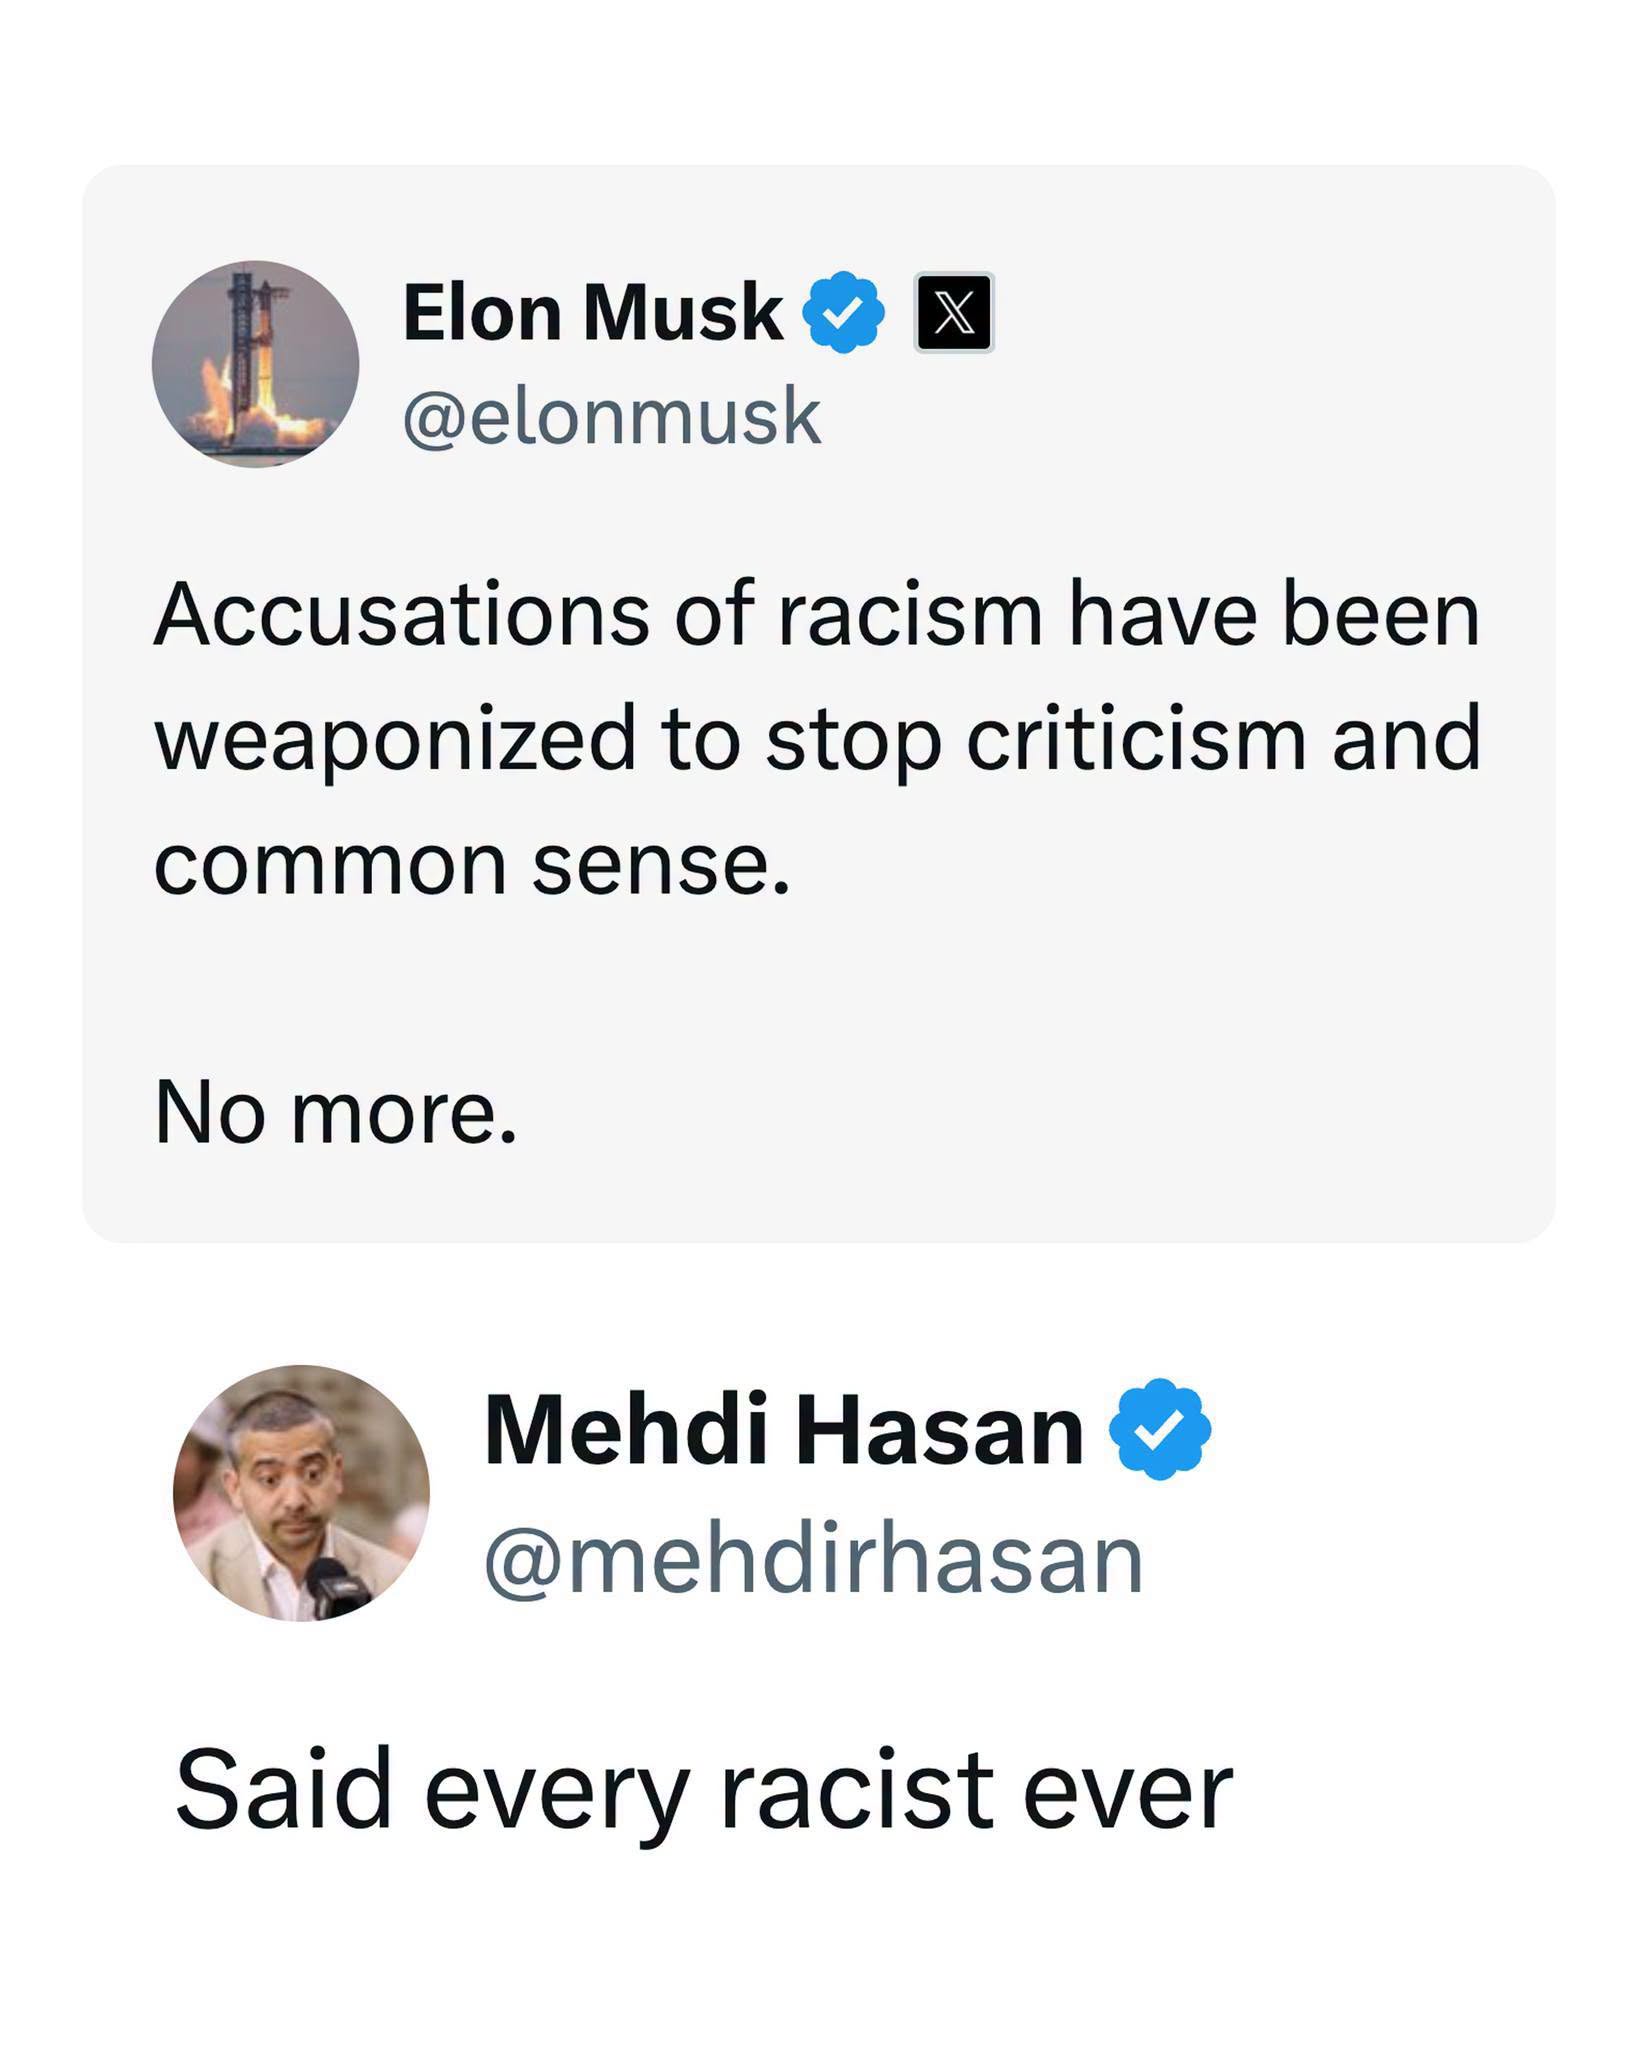Open the @mehdirhasan handle

(814, 1560)
